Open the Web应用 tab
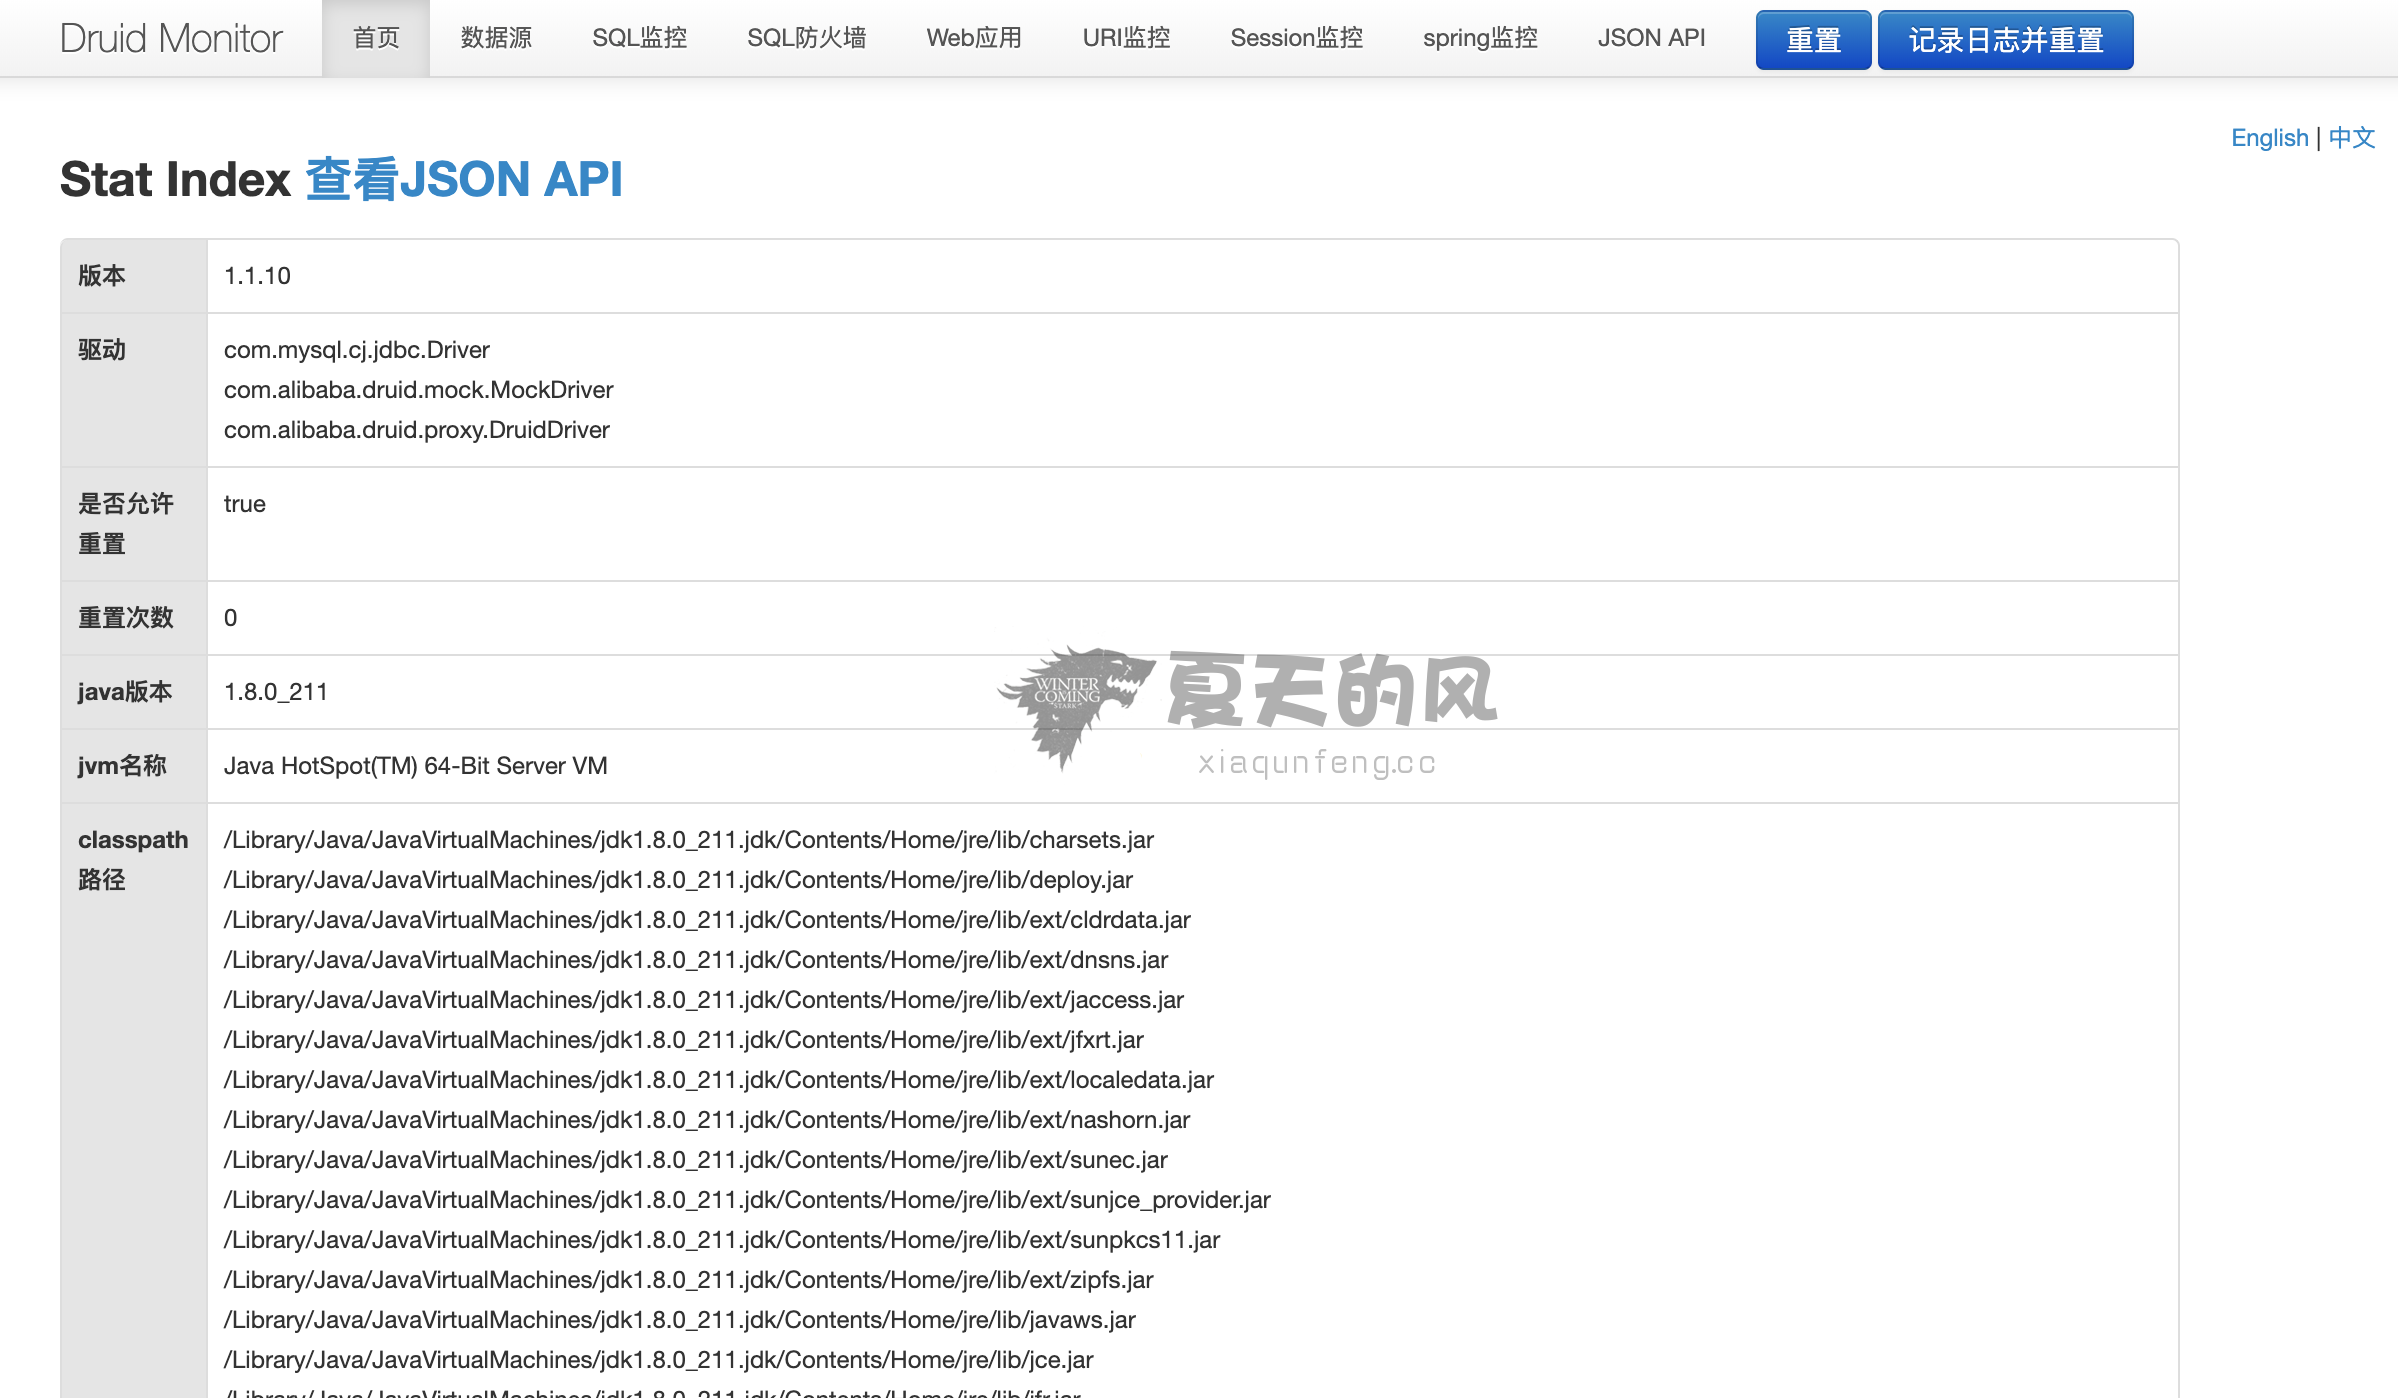Screen dimensions: 2398x1398 pos(974,38)
